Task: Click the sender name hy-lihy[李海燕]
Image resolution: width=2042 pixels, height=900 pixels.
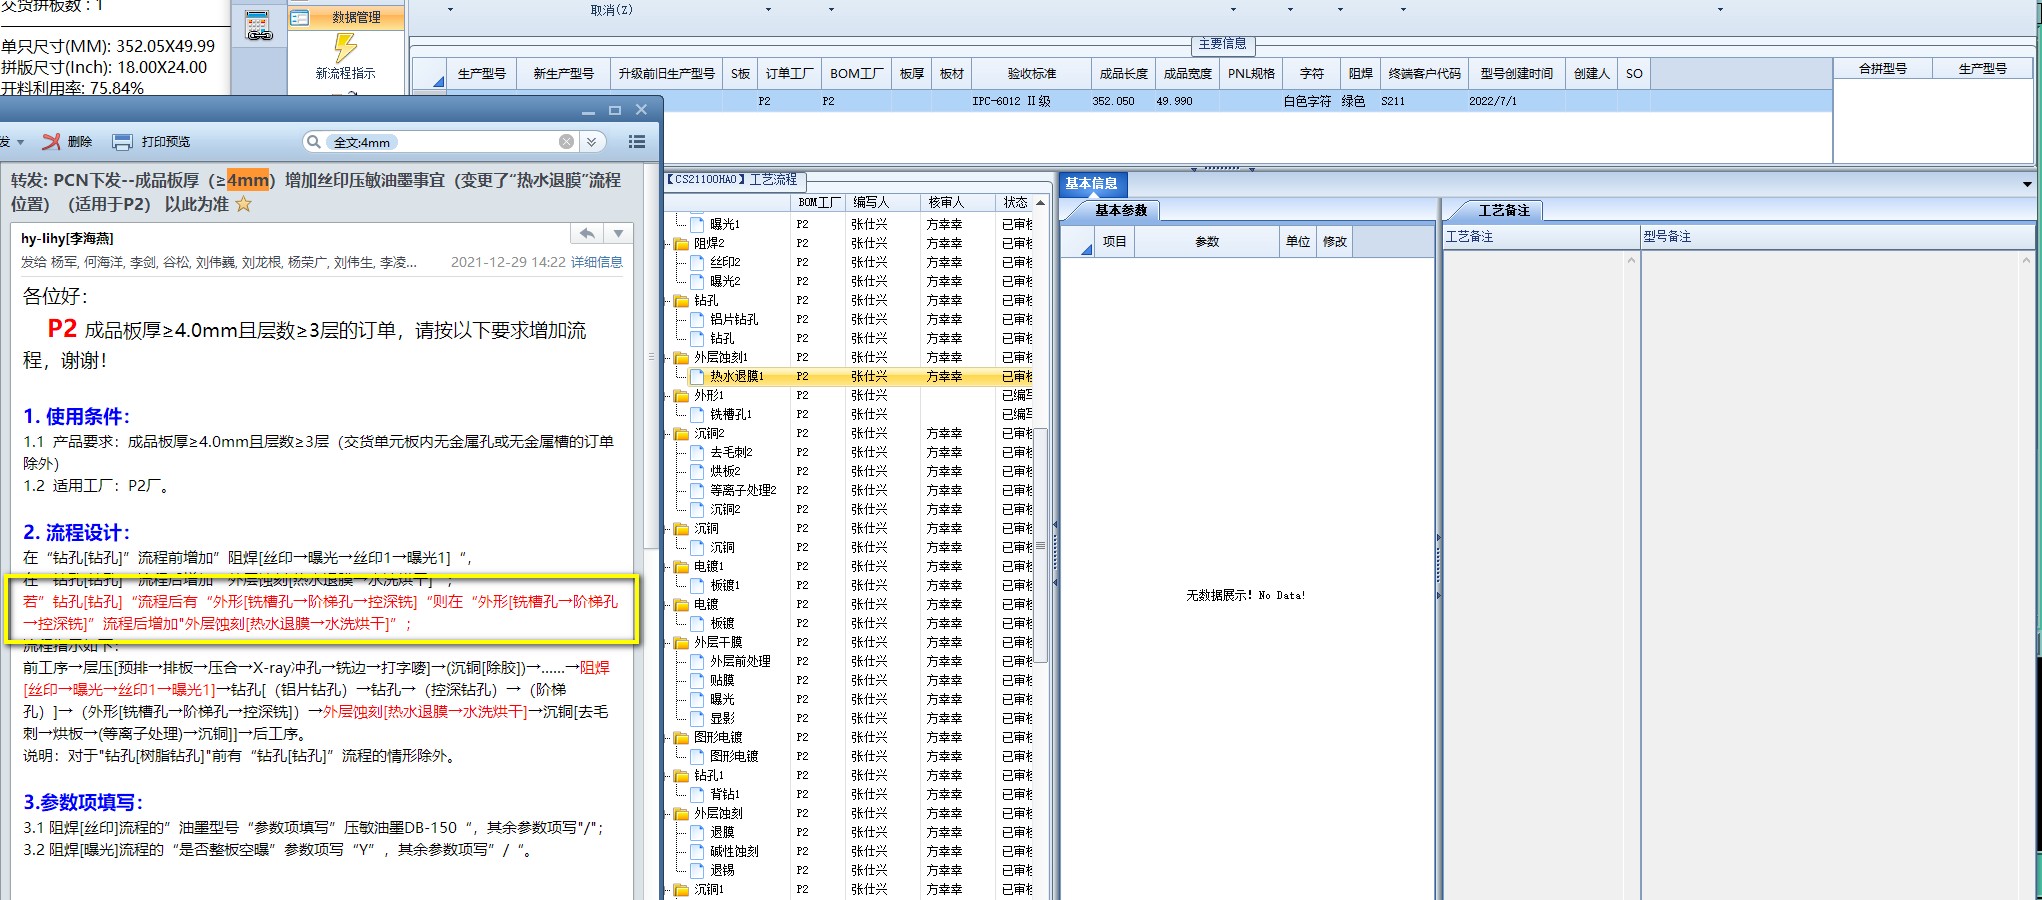Action: click(x=67, y=238)
